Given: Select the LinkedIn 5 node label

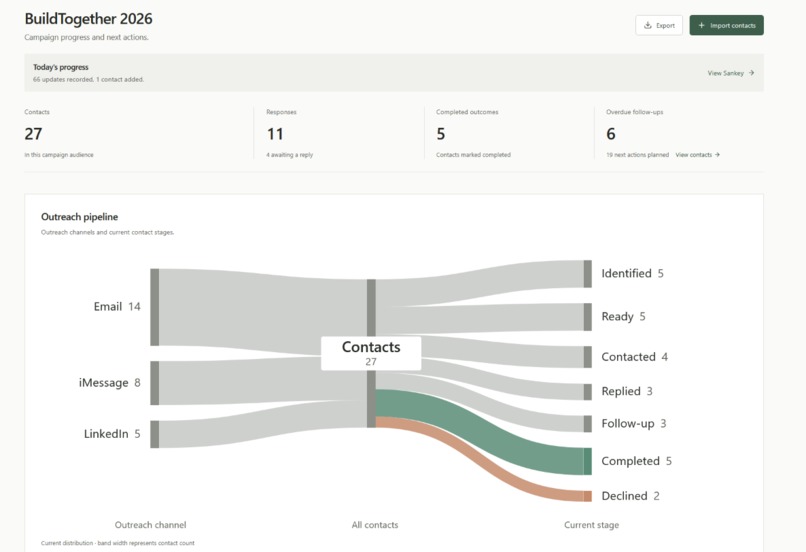Looking at the screenshot, I should click(x=112, y=434).
